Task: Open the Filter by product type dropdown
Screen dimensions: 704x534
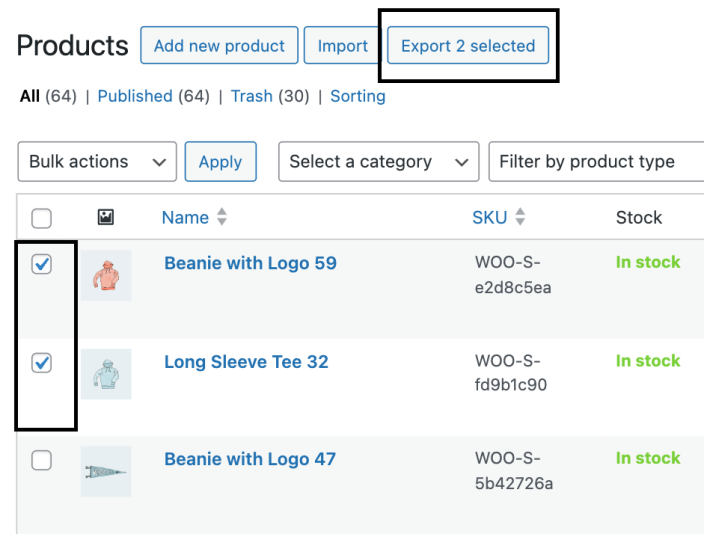Action: [x=595, y=162]
